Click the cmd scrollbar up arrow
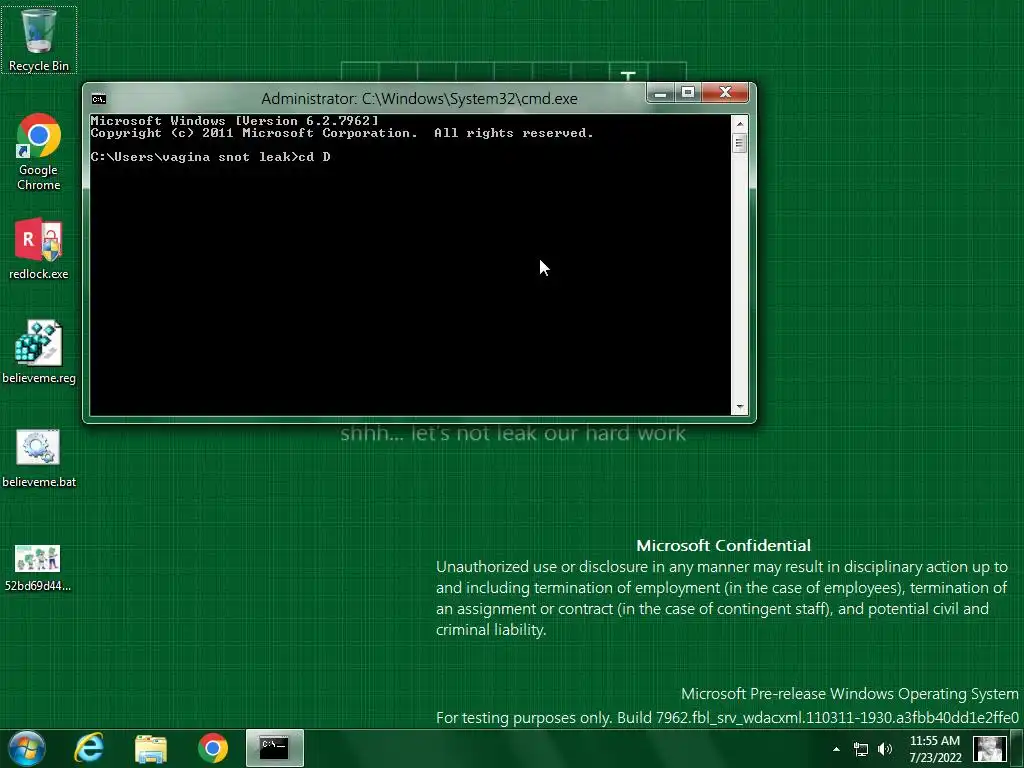The width and height of the screenshot is (1024, 768). [x=739, y=123]
